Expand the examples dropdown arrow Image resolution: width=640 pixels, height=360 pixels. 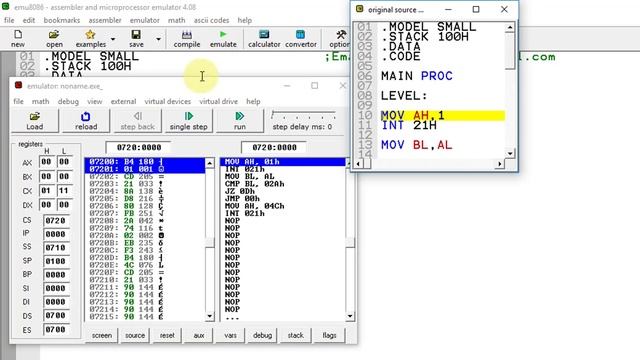pyautogui.click(x=113, y=39)
